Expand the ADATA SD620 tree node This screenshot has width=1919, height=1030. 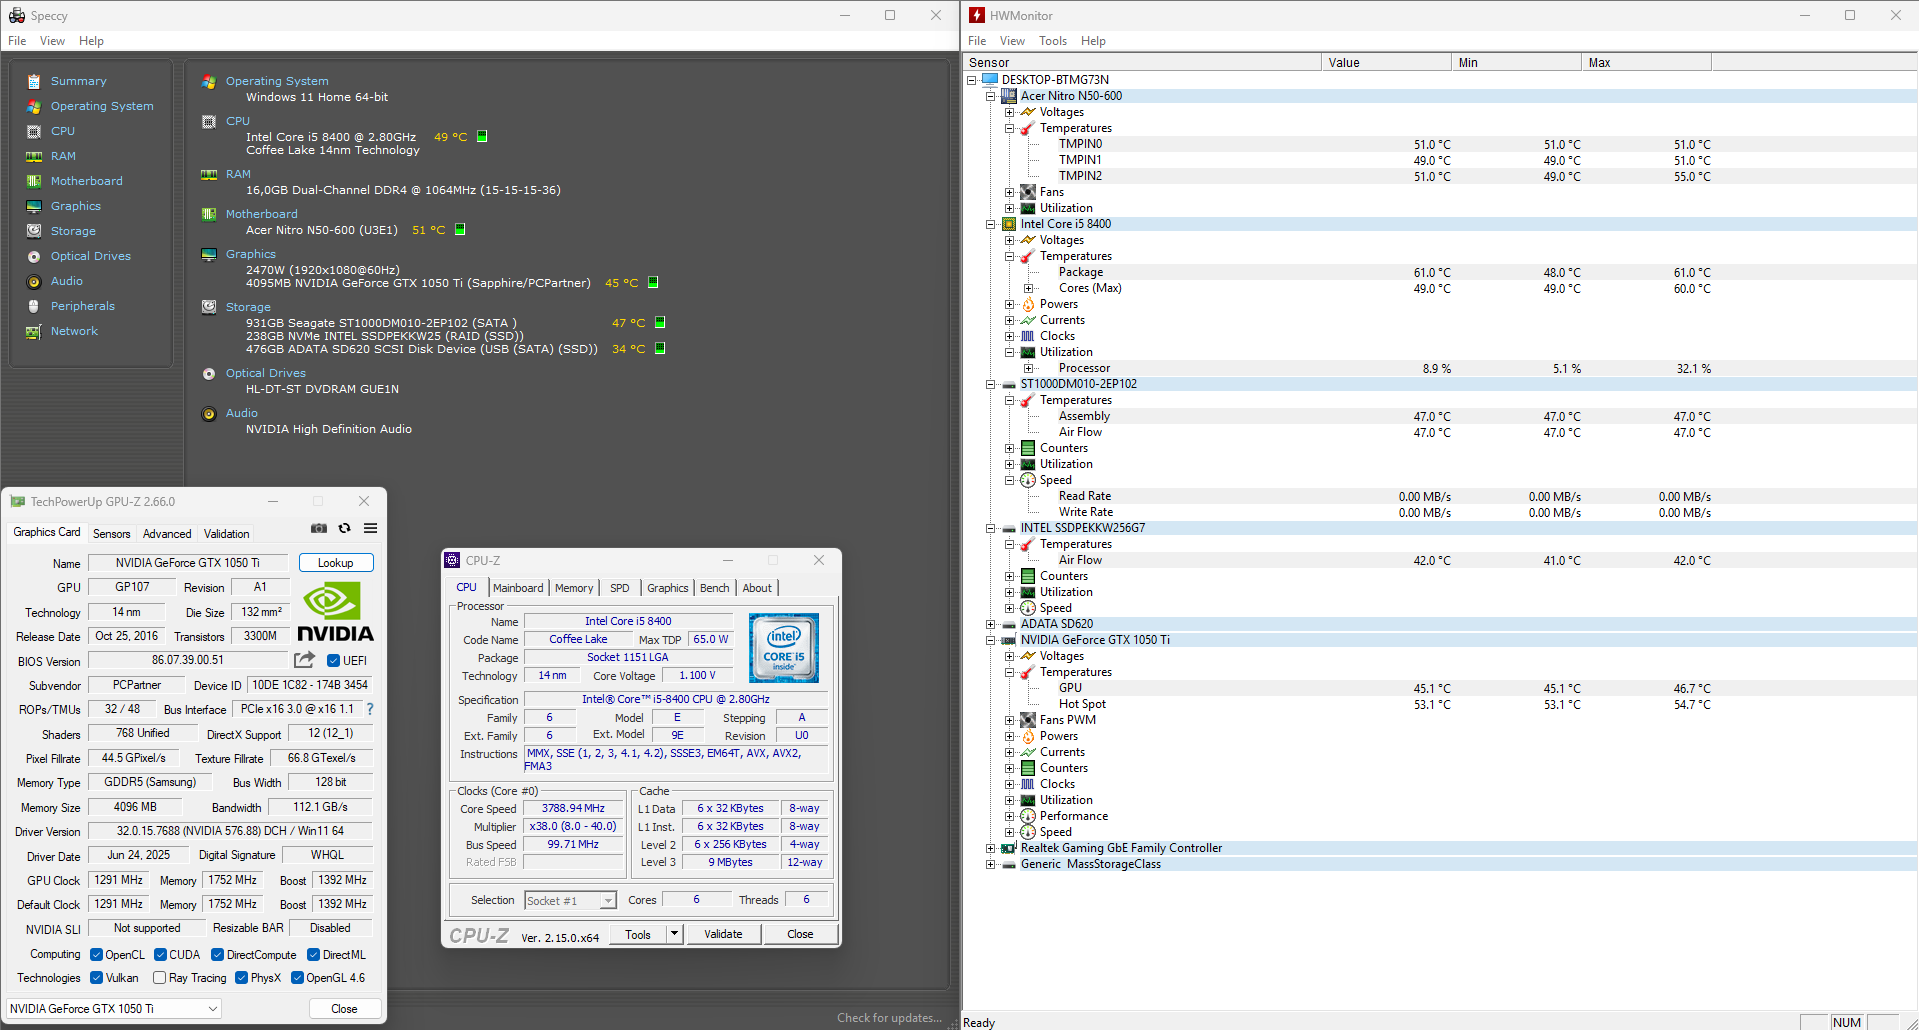pyautogui.click(x=991, y=624)
